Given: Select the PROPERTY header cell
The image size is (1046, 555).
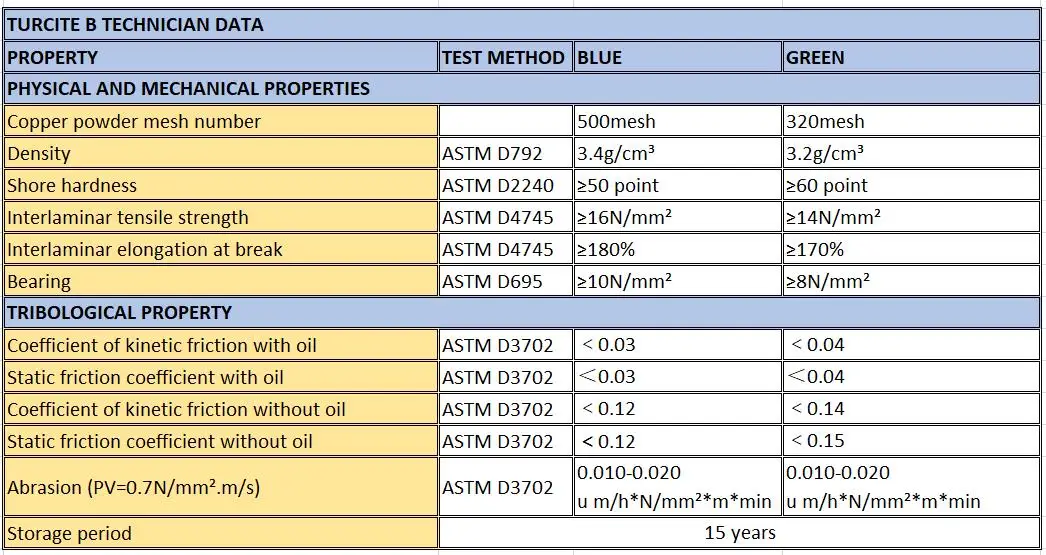Looking at the screenshot, I should pyautogui.click(x=220, y=57).
